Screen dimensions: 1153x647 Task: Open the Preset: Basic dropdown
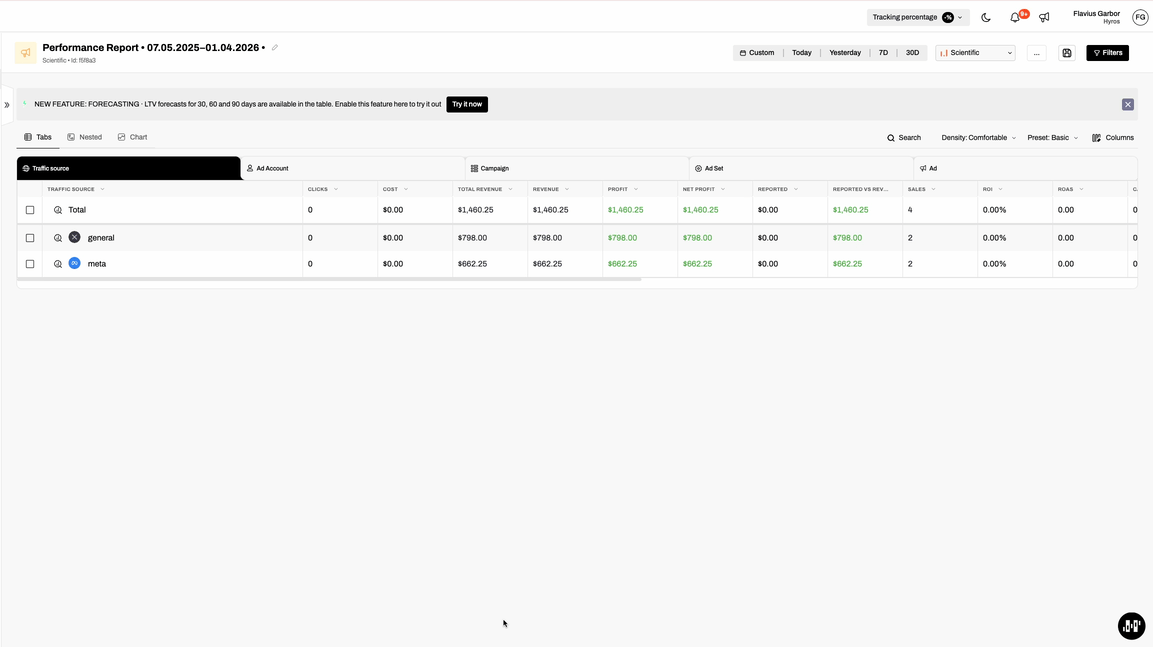(x=1052, y=138)
